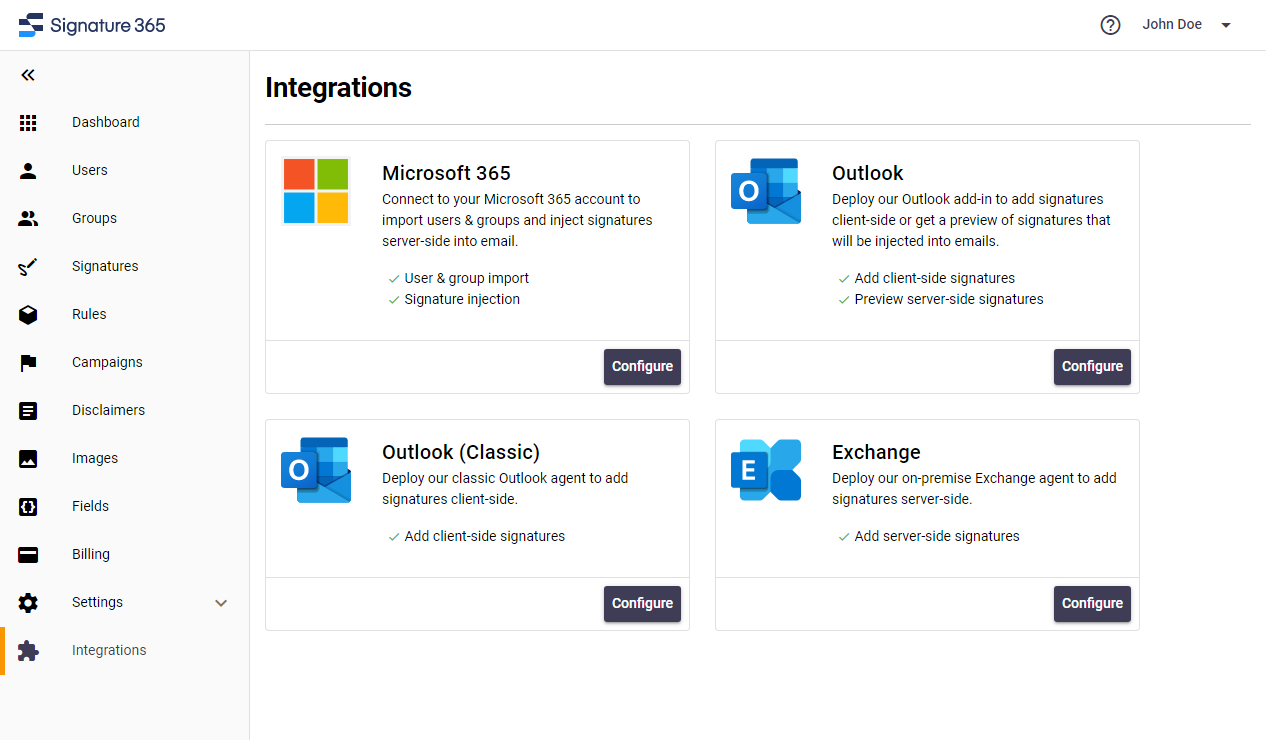Click the Integrations page heading
The image size is (1266, 740).
(x=338, y=88)
